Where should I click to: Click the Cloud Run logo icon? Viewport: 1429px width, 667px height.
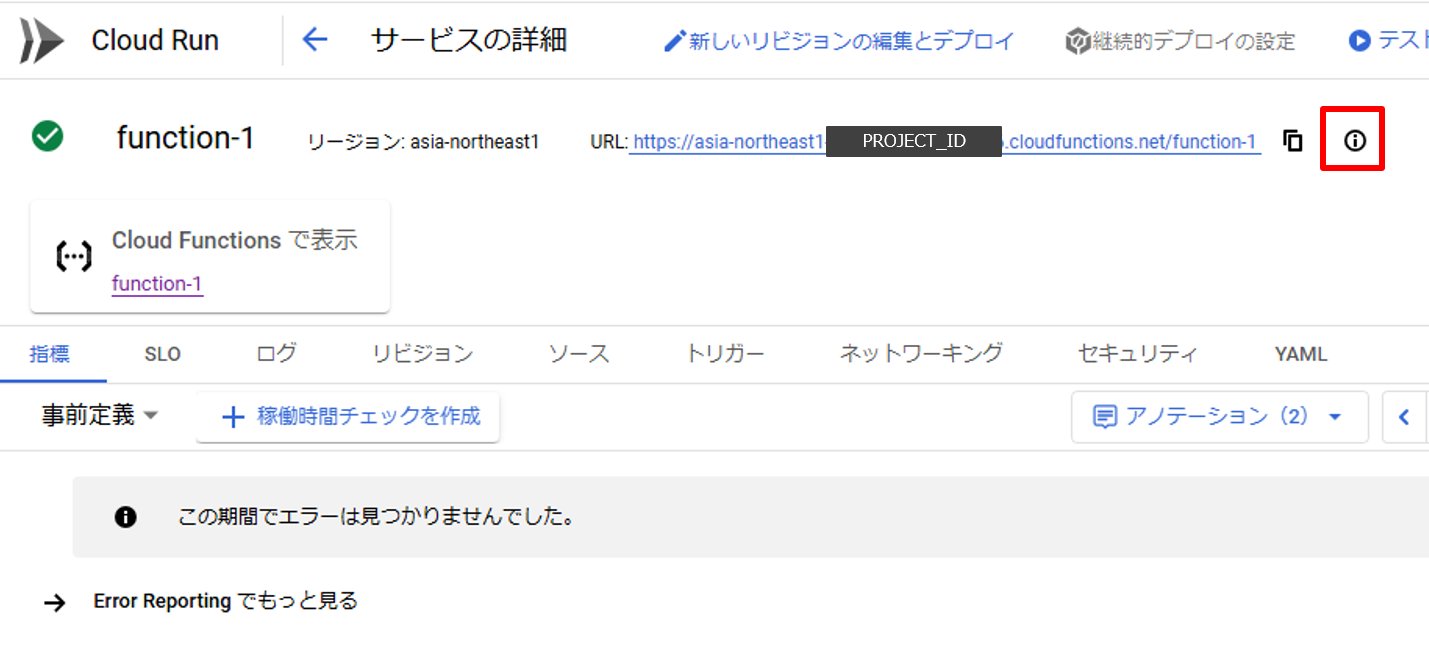coord(42,40)
